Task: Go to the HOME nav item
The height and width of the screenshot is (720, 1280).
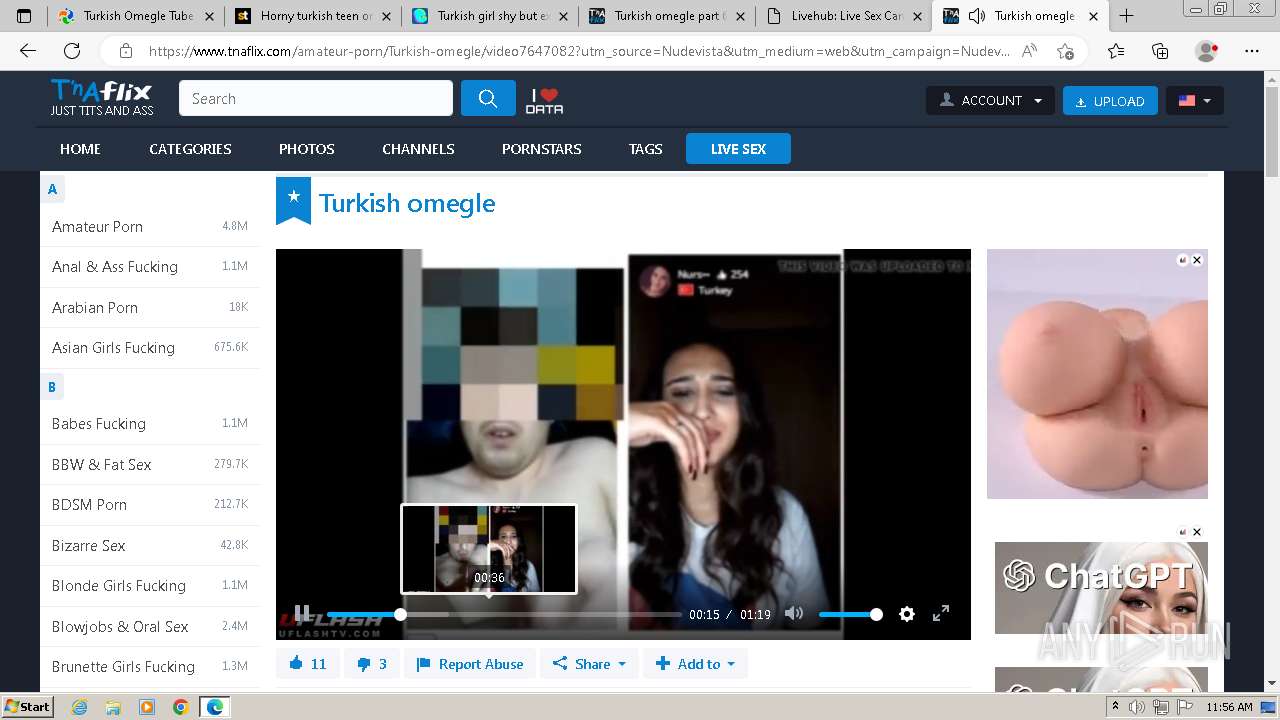Action: click(x=80, y=149)
